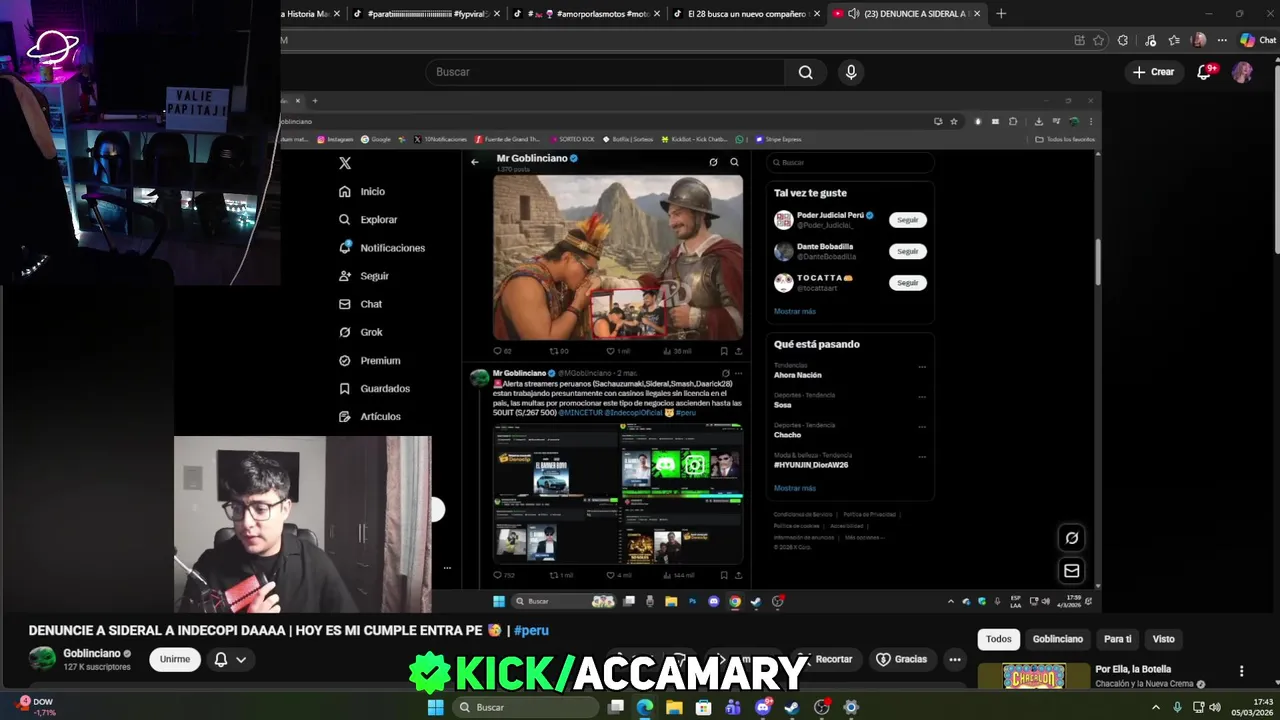Click the video player showing Mr Goblinciano's feed
The height and width of the screenshot is (720, 1280).
pos(690,350)
